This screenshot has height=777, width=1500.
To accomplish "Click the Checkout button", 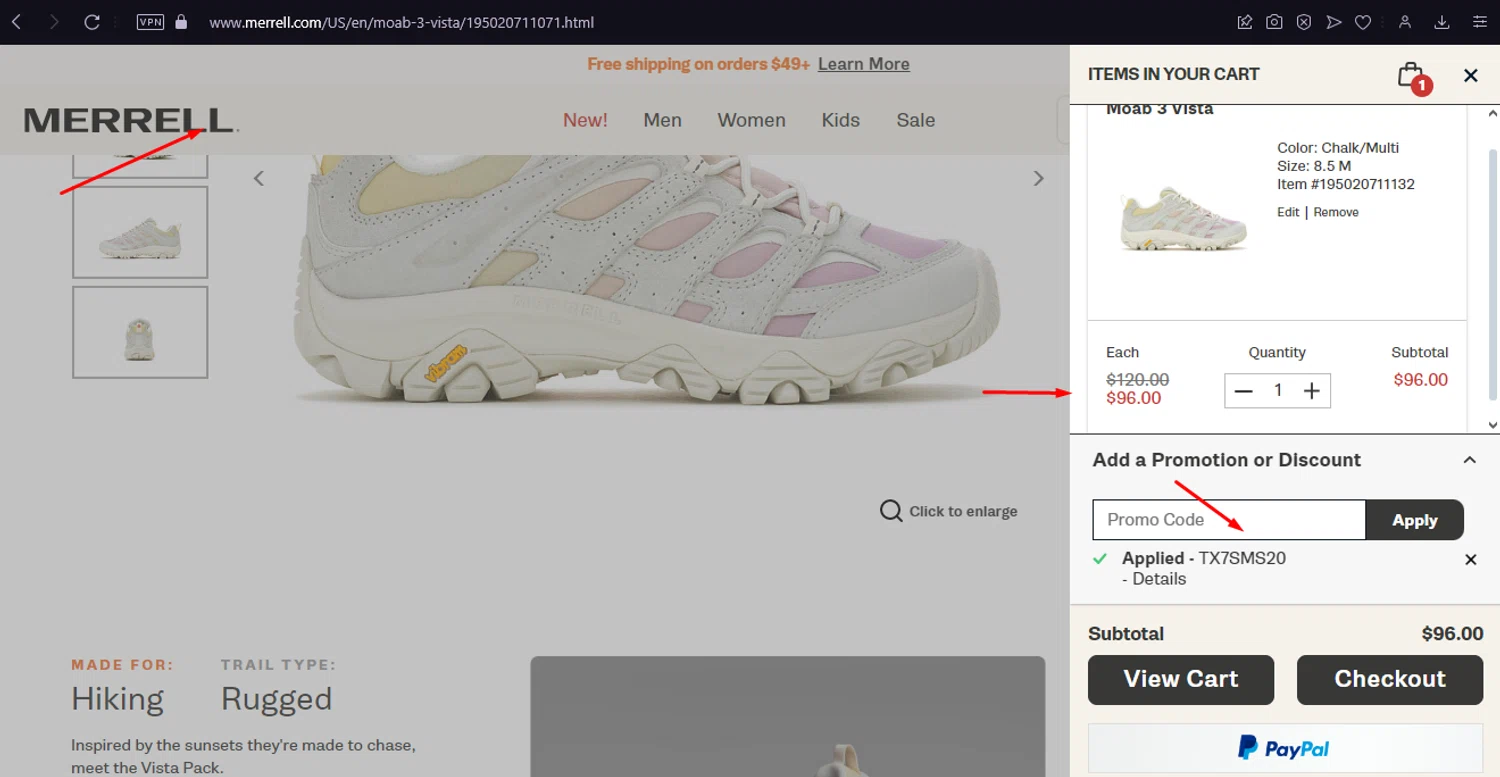I will [1390, 680].
